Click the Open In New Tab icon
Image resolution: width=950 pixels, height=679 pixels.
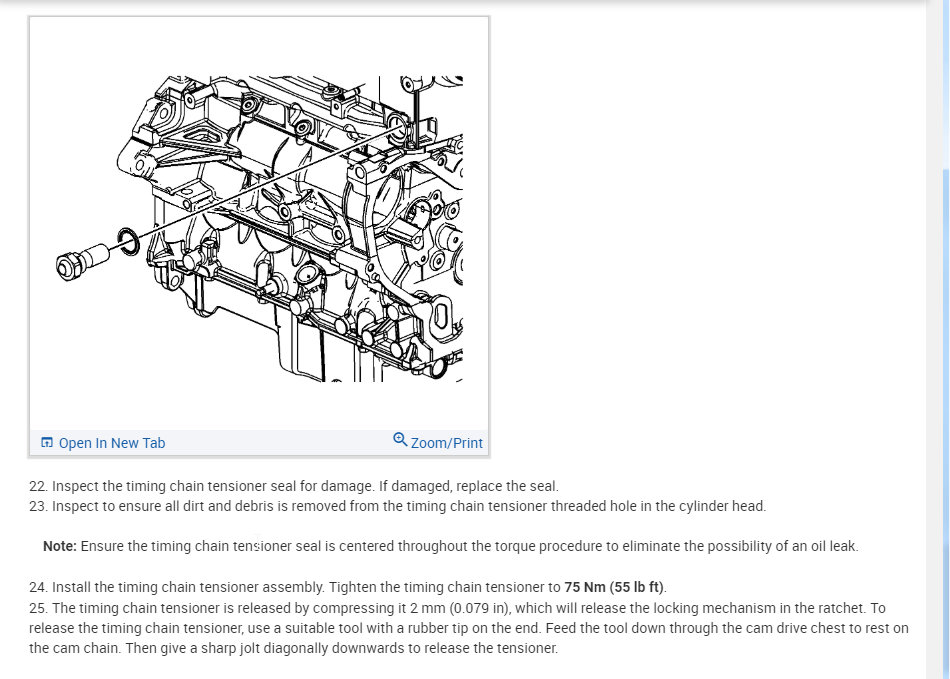tap(47, 443)
